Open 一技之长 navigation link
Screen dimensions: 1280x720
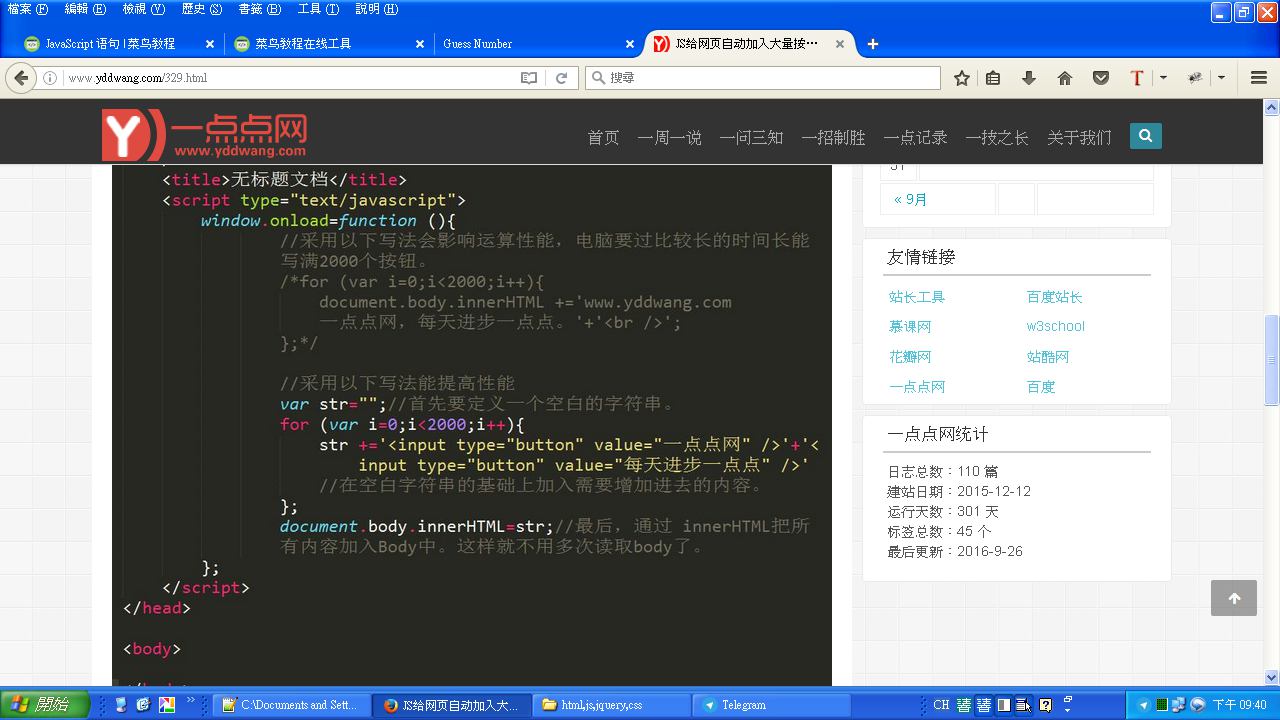[997, 138]
